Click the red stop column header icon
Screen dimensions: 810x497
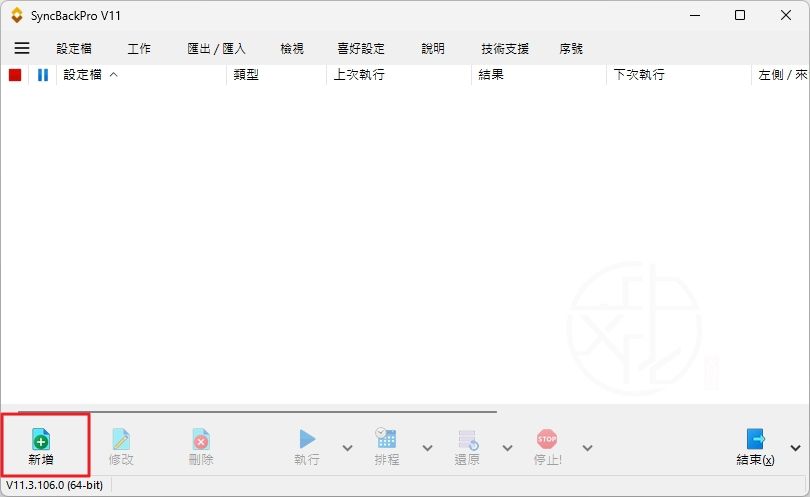click(x=15, y=75)
